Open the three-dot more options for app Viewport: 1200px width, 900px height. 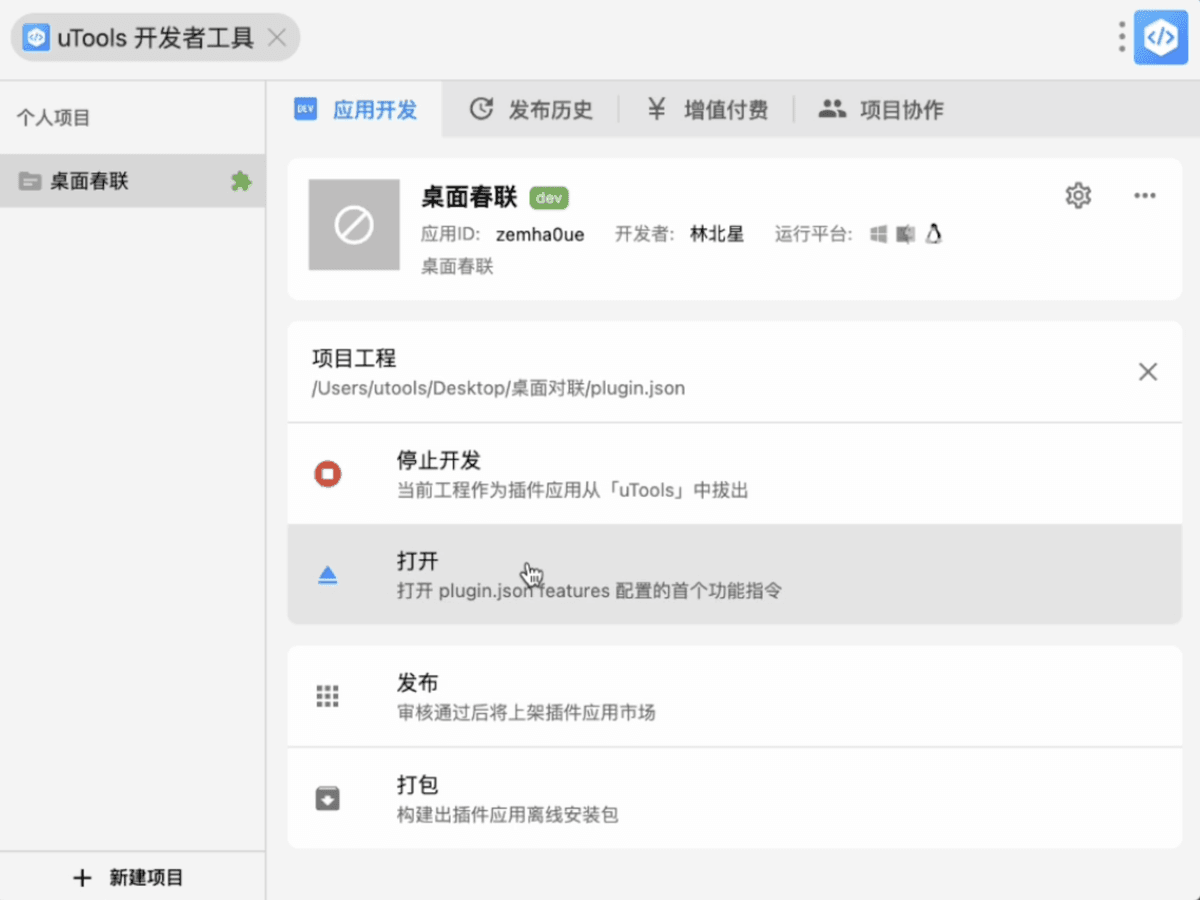[x=1145, y=195]
